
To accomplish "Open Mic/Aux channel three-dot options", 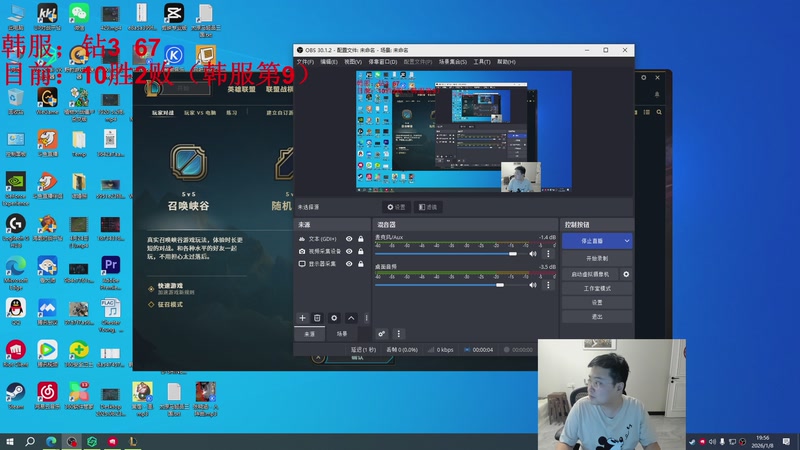I will [548, 254].
